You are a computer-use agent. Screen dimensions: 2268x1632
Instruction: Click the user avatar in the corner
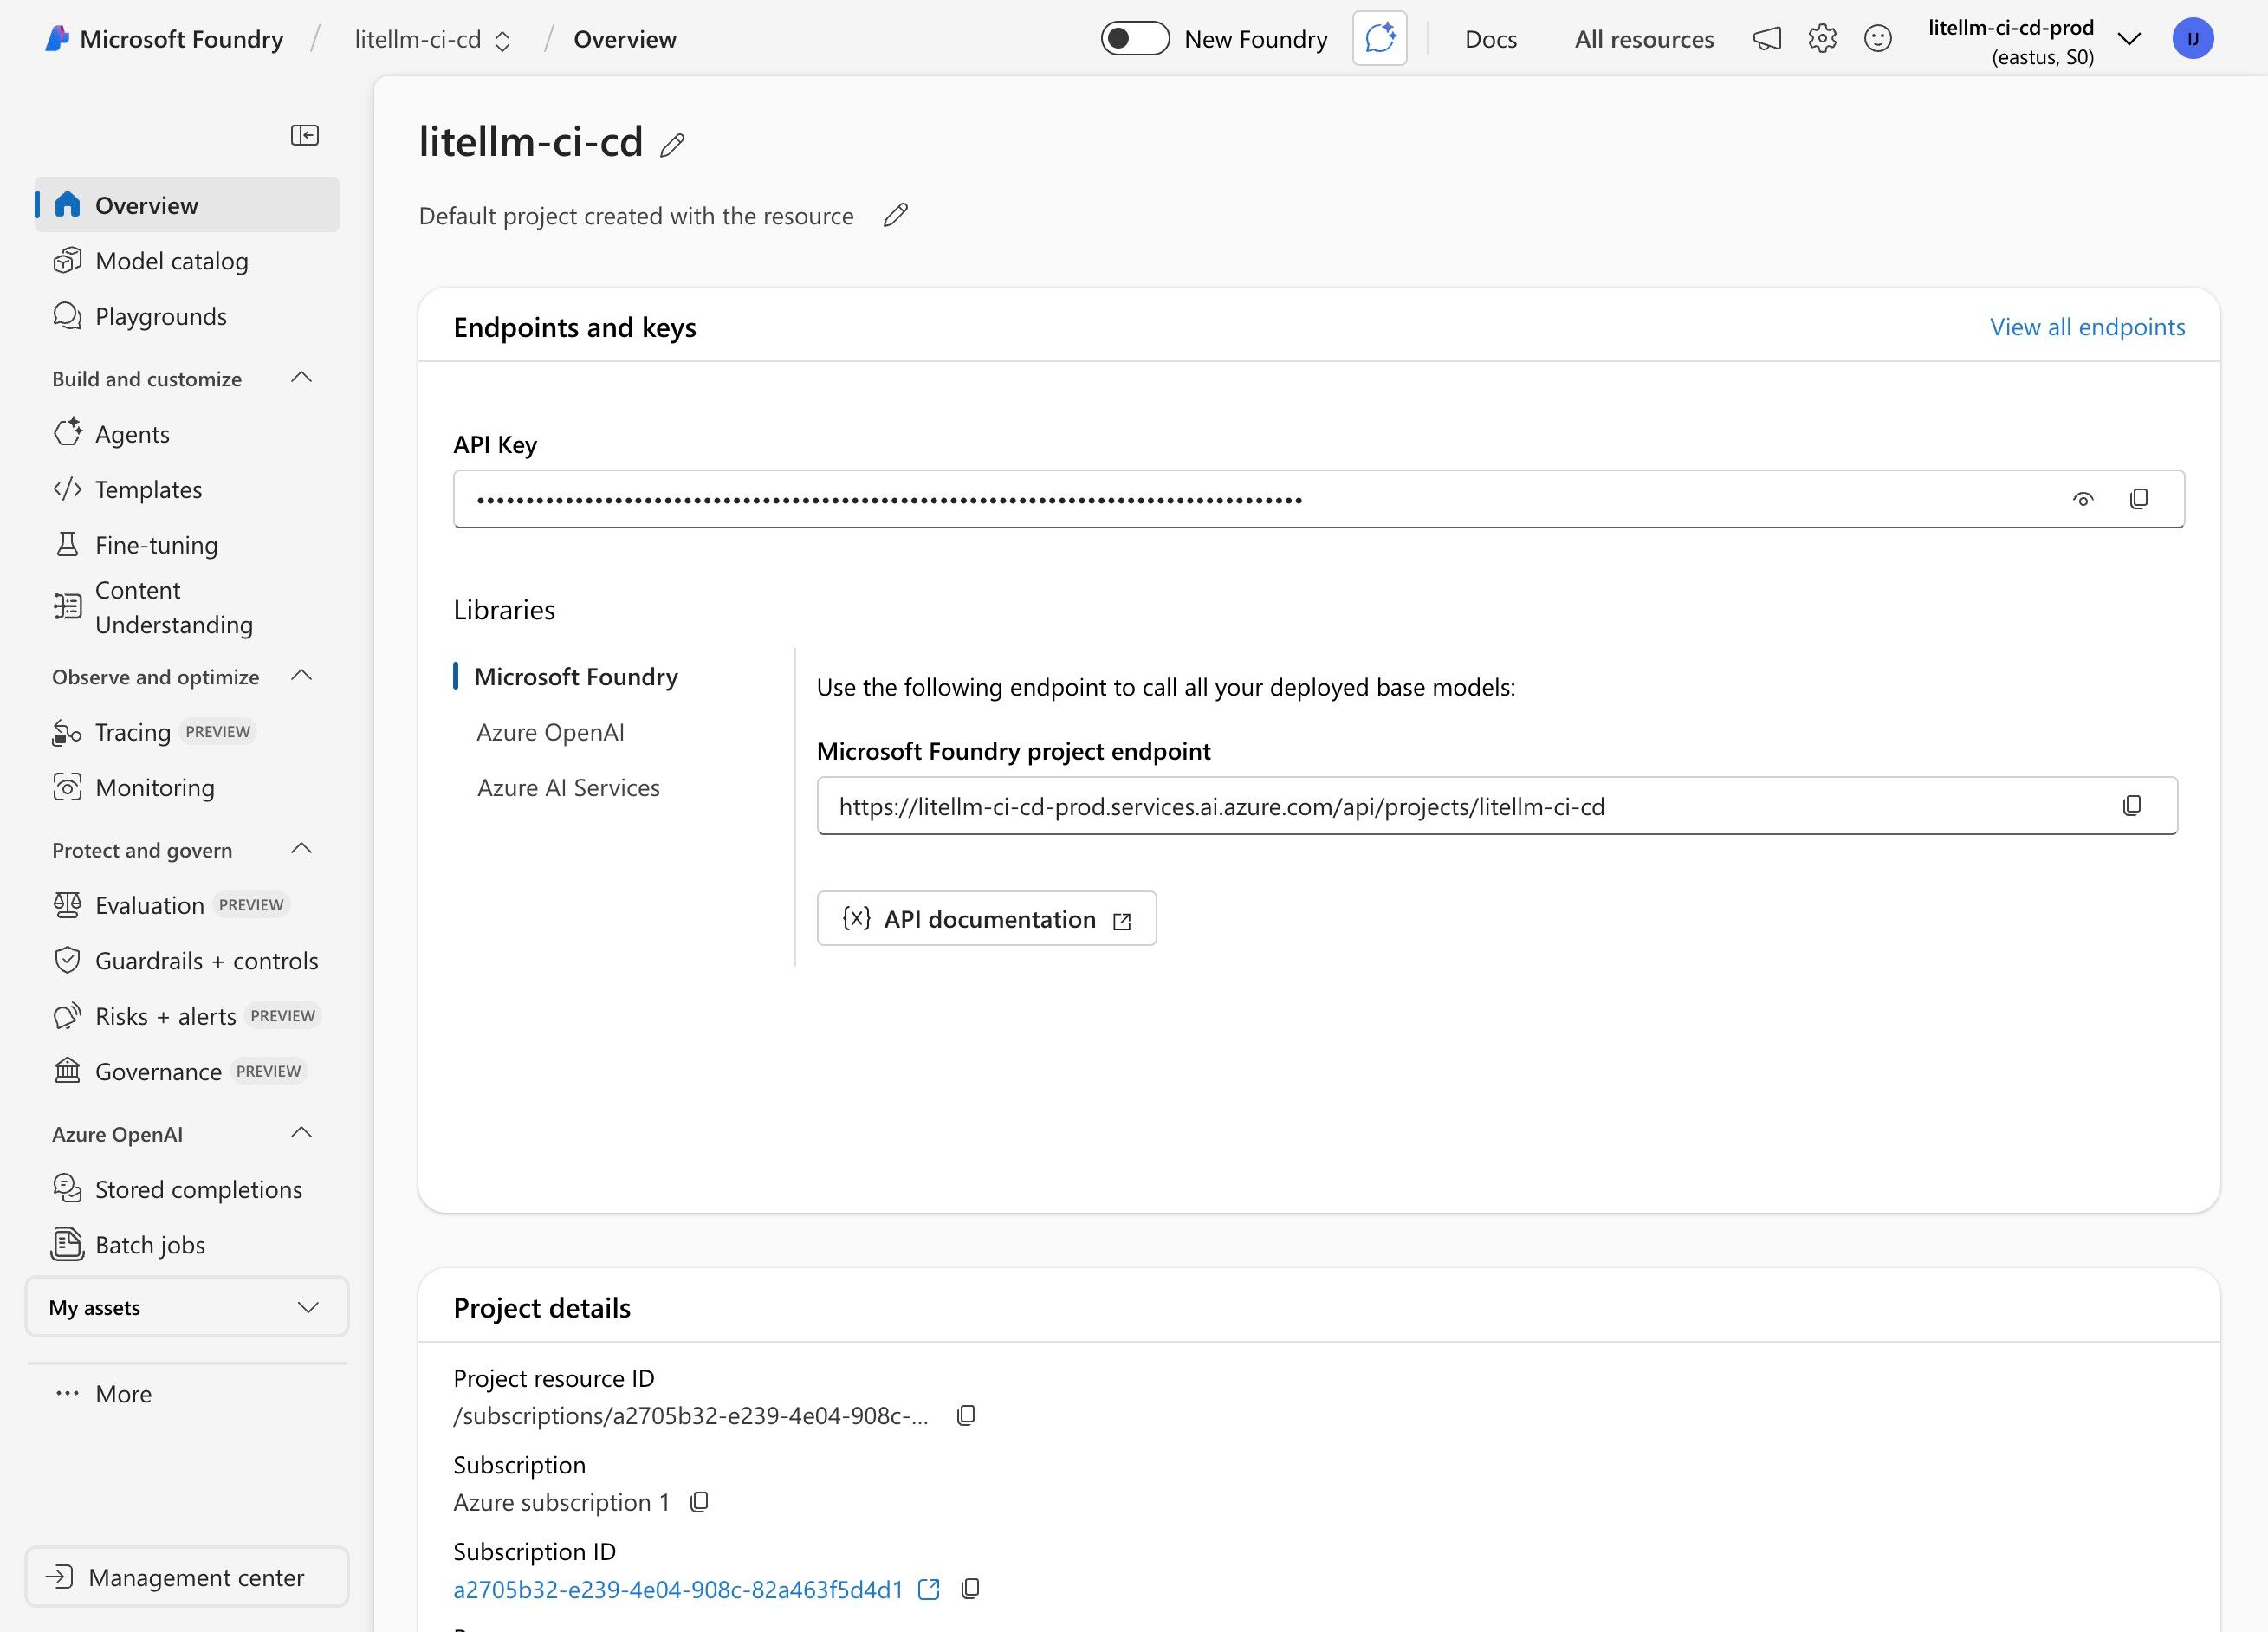[x=2194, y=40]
